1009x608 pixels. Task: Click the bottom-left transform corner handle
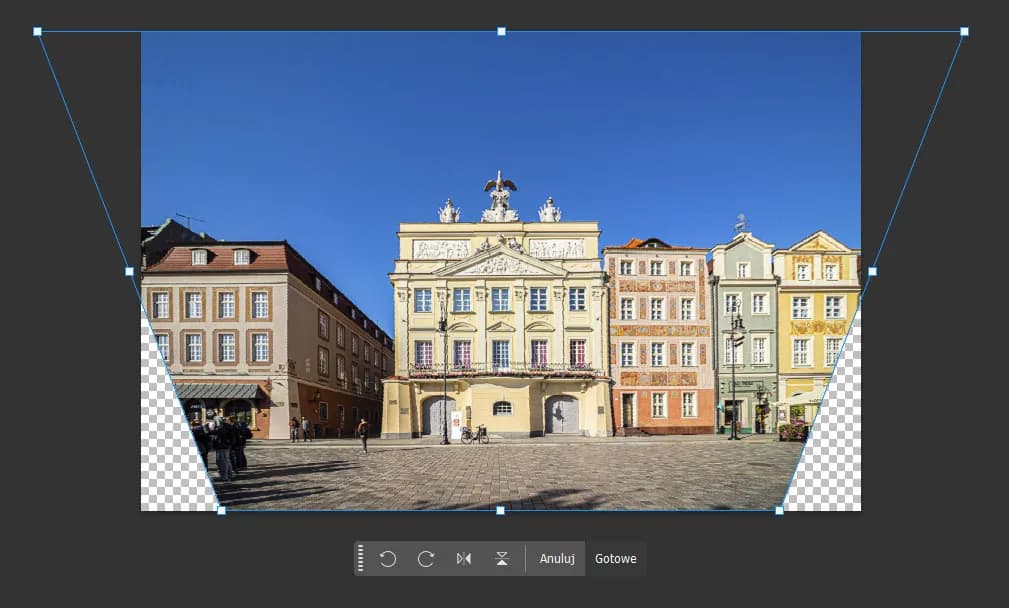tap(220, 511)
